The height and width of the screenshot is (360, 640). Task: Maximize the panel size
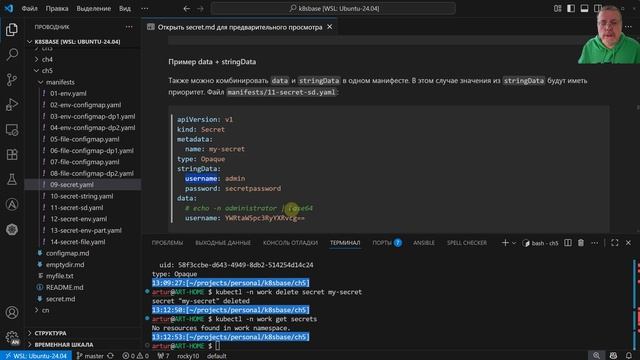[x=615, y=243]
